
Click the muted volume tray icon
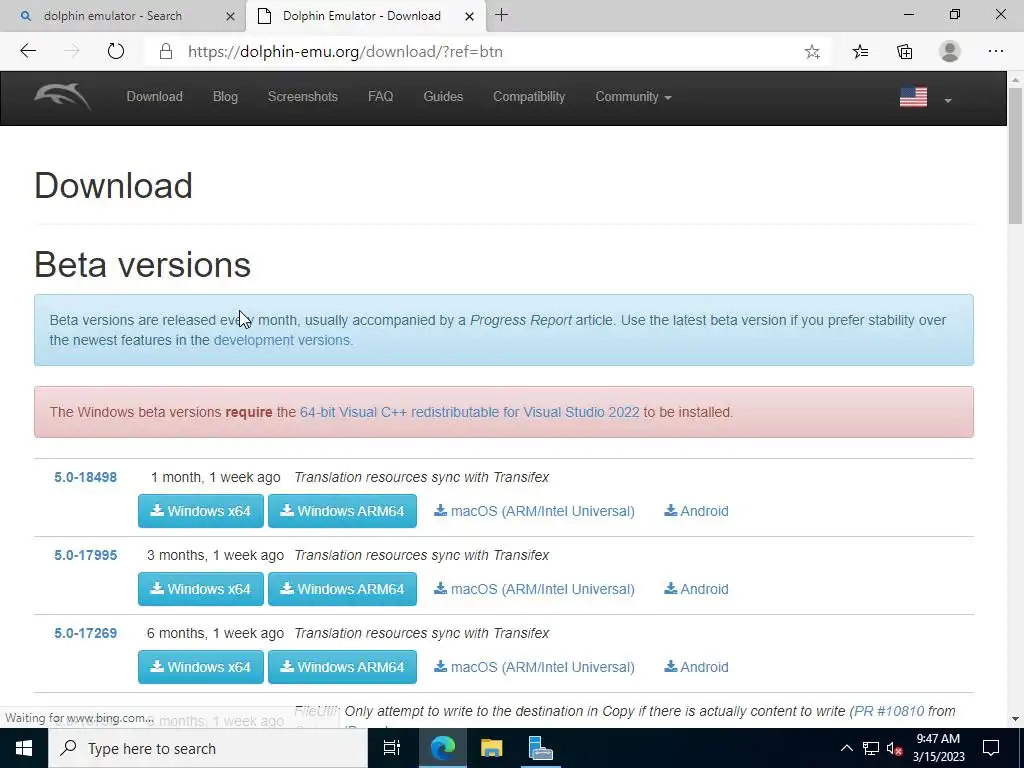(894, 748)
